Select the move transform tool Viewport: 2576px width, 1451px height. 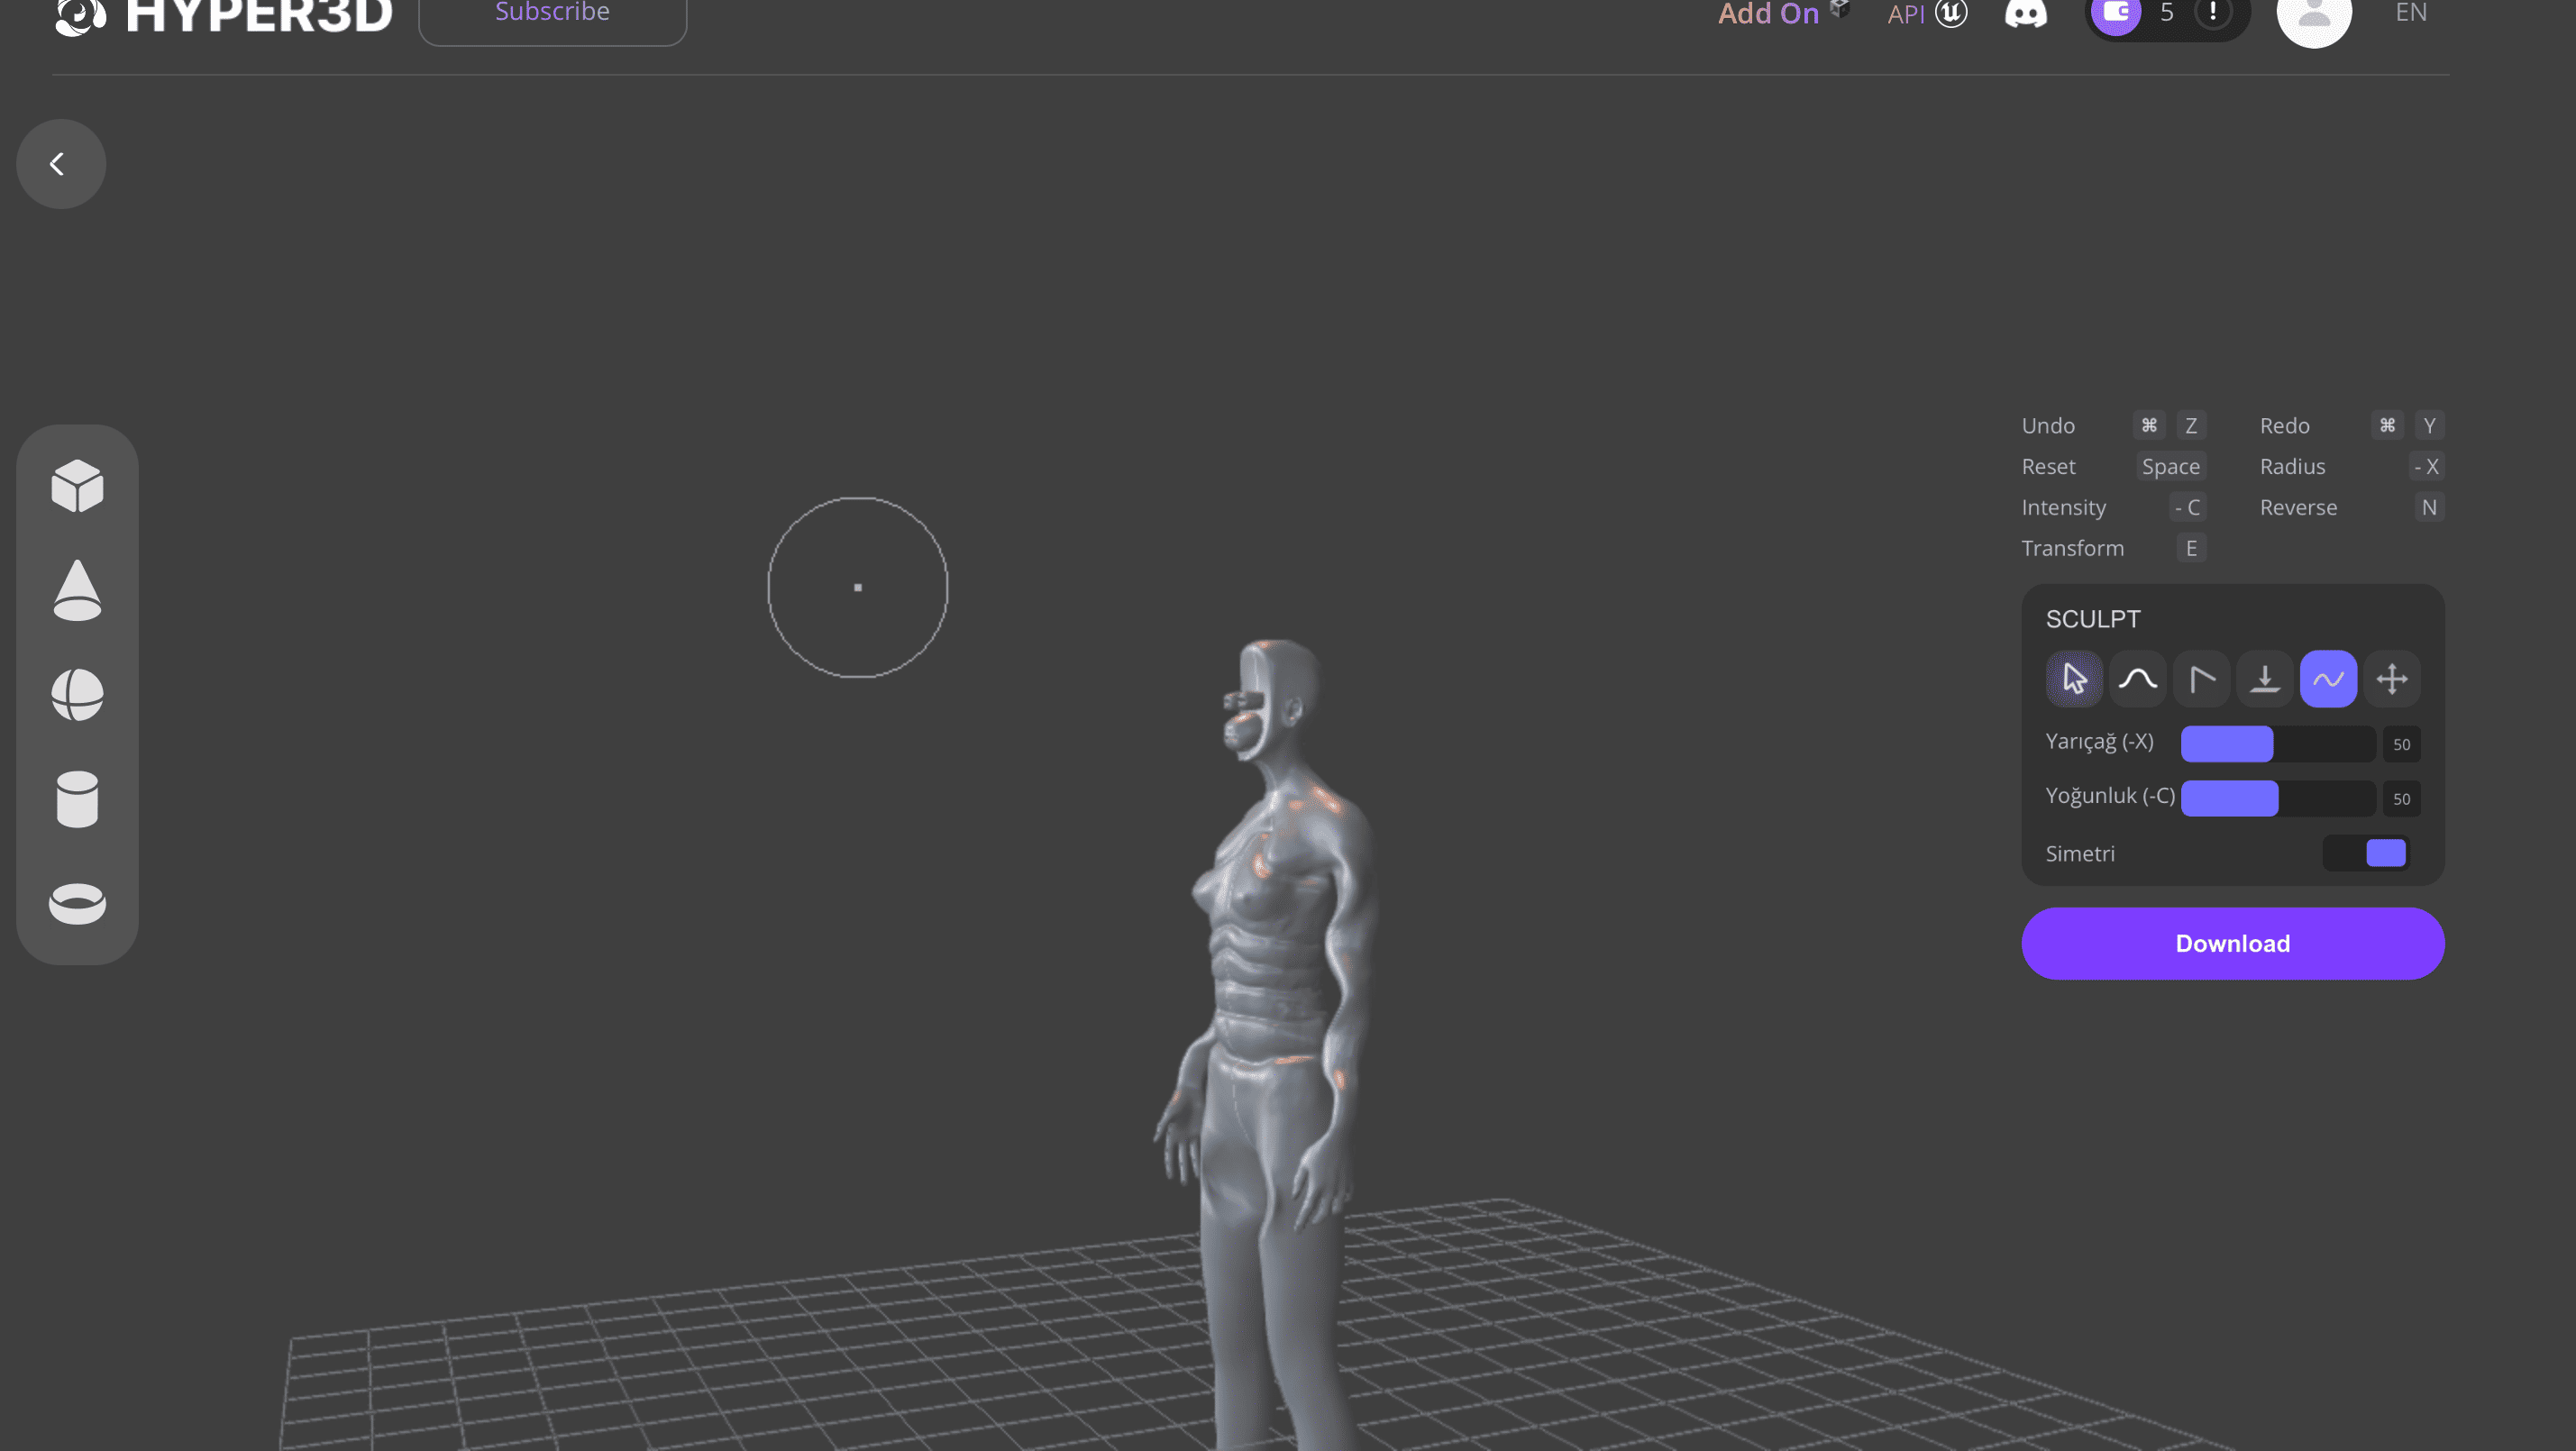click(x=2391, y=679)
